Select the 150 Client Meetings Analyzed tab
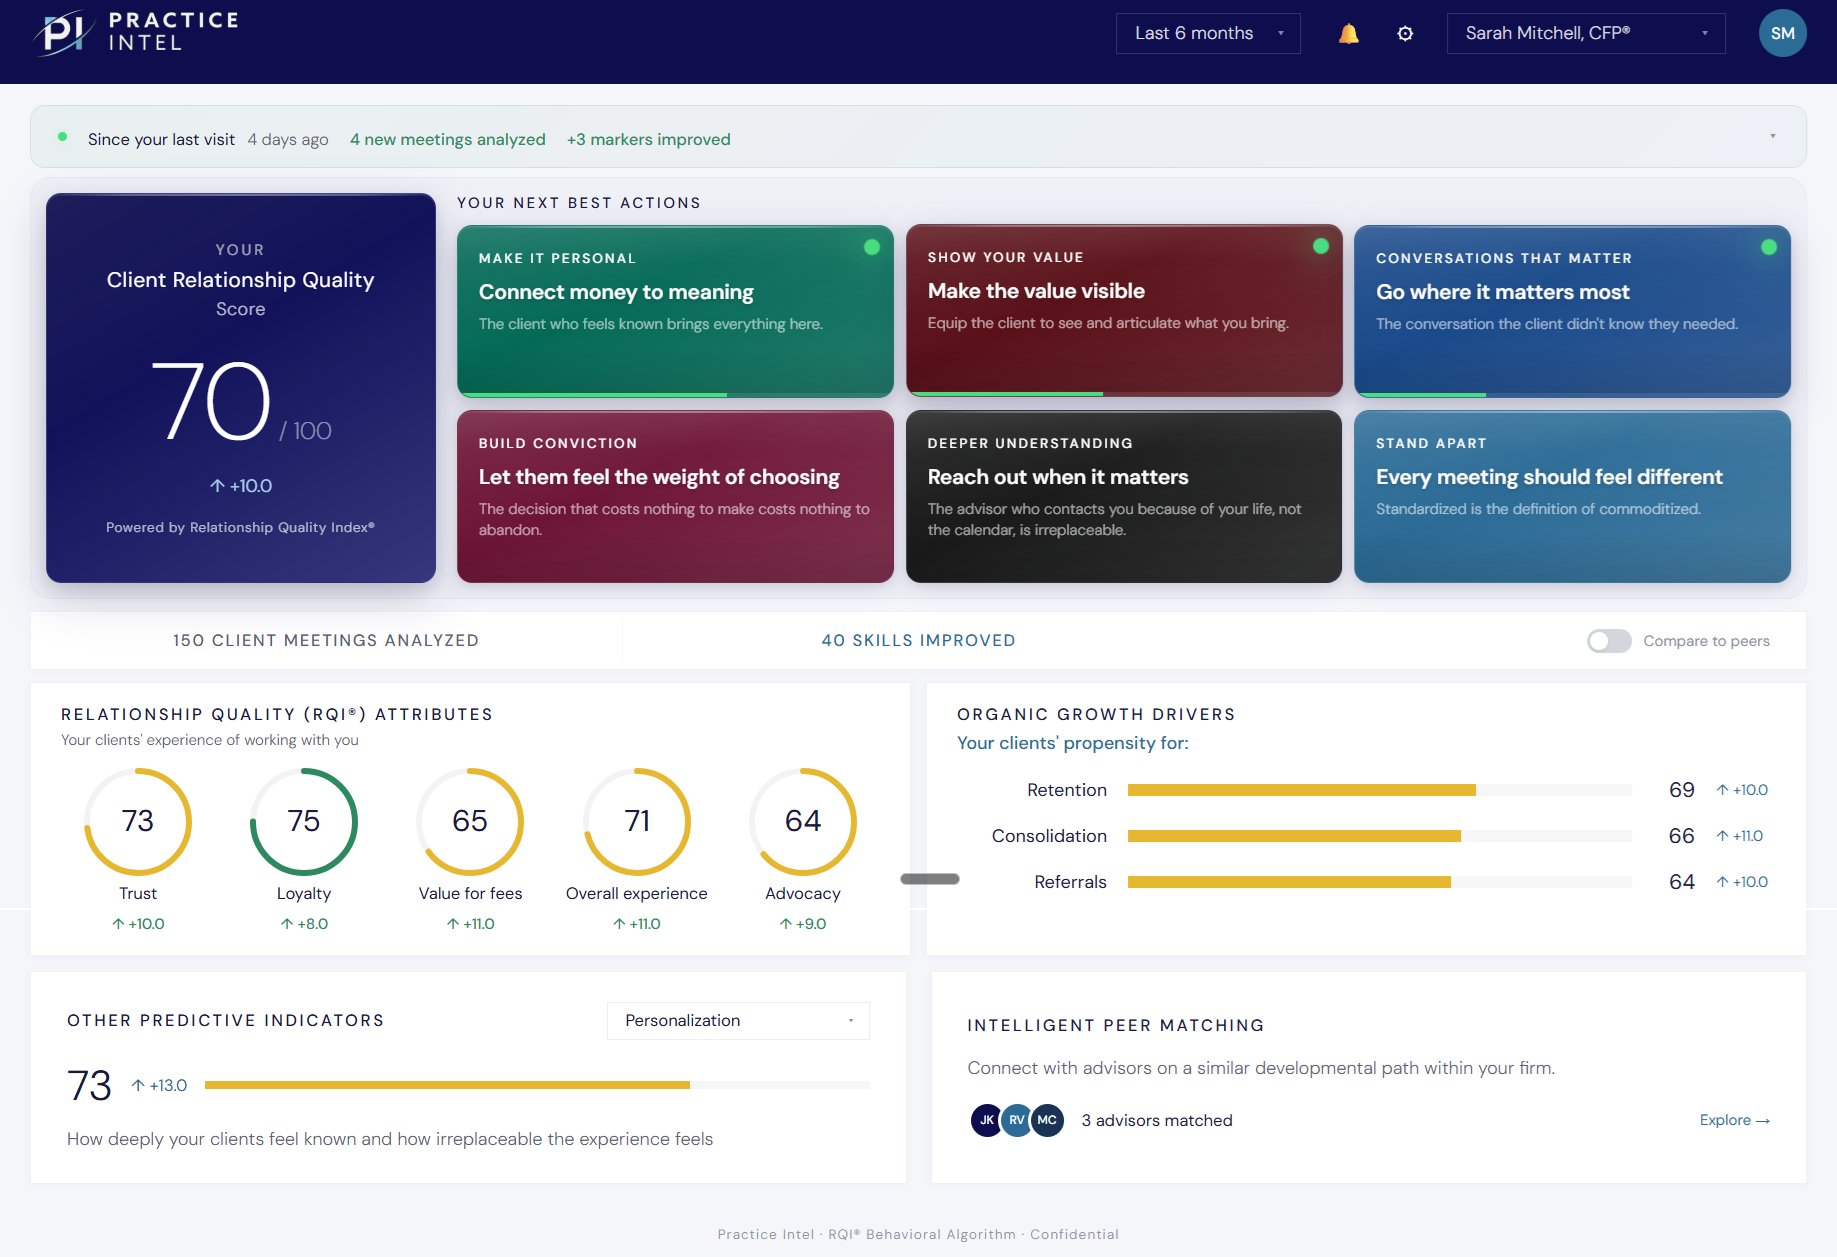Image resolution: width=1837 pixels, height=1257 pixels. [326, 640]
